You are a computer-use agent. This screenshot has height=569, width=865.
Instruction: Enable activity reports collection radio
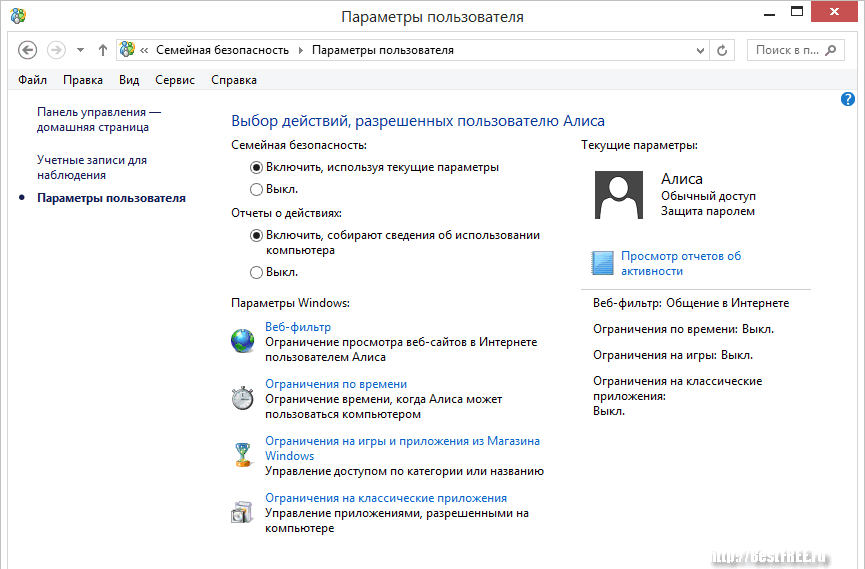[256, 236]
